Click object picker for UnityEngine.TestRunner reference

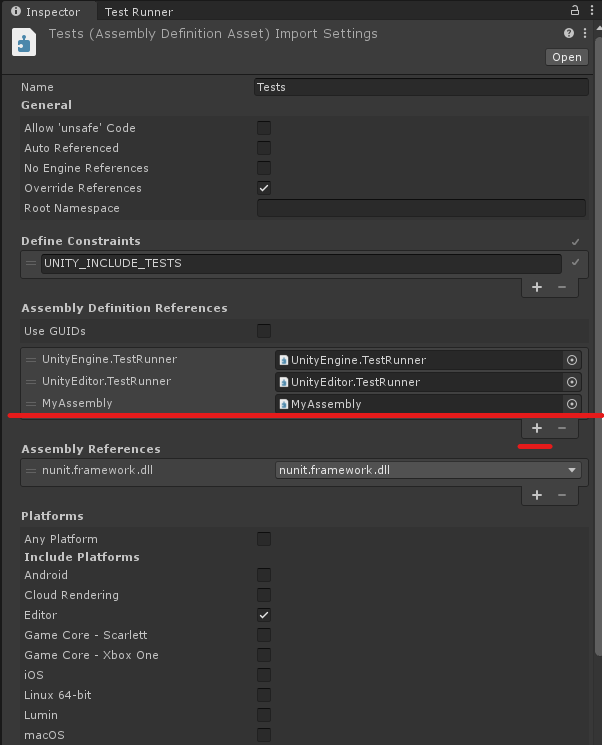[x=572, y=360]
